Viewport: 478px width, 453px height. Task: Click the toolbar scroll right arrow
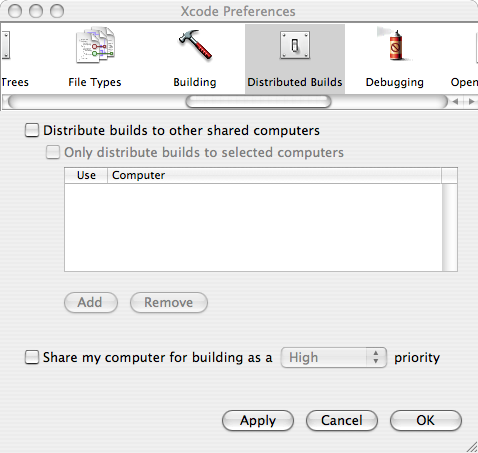pos(471,102)
